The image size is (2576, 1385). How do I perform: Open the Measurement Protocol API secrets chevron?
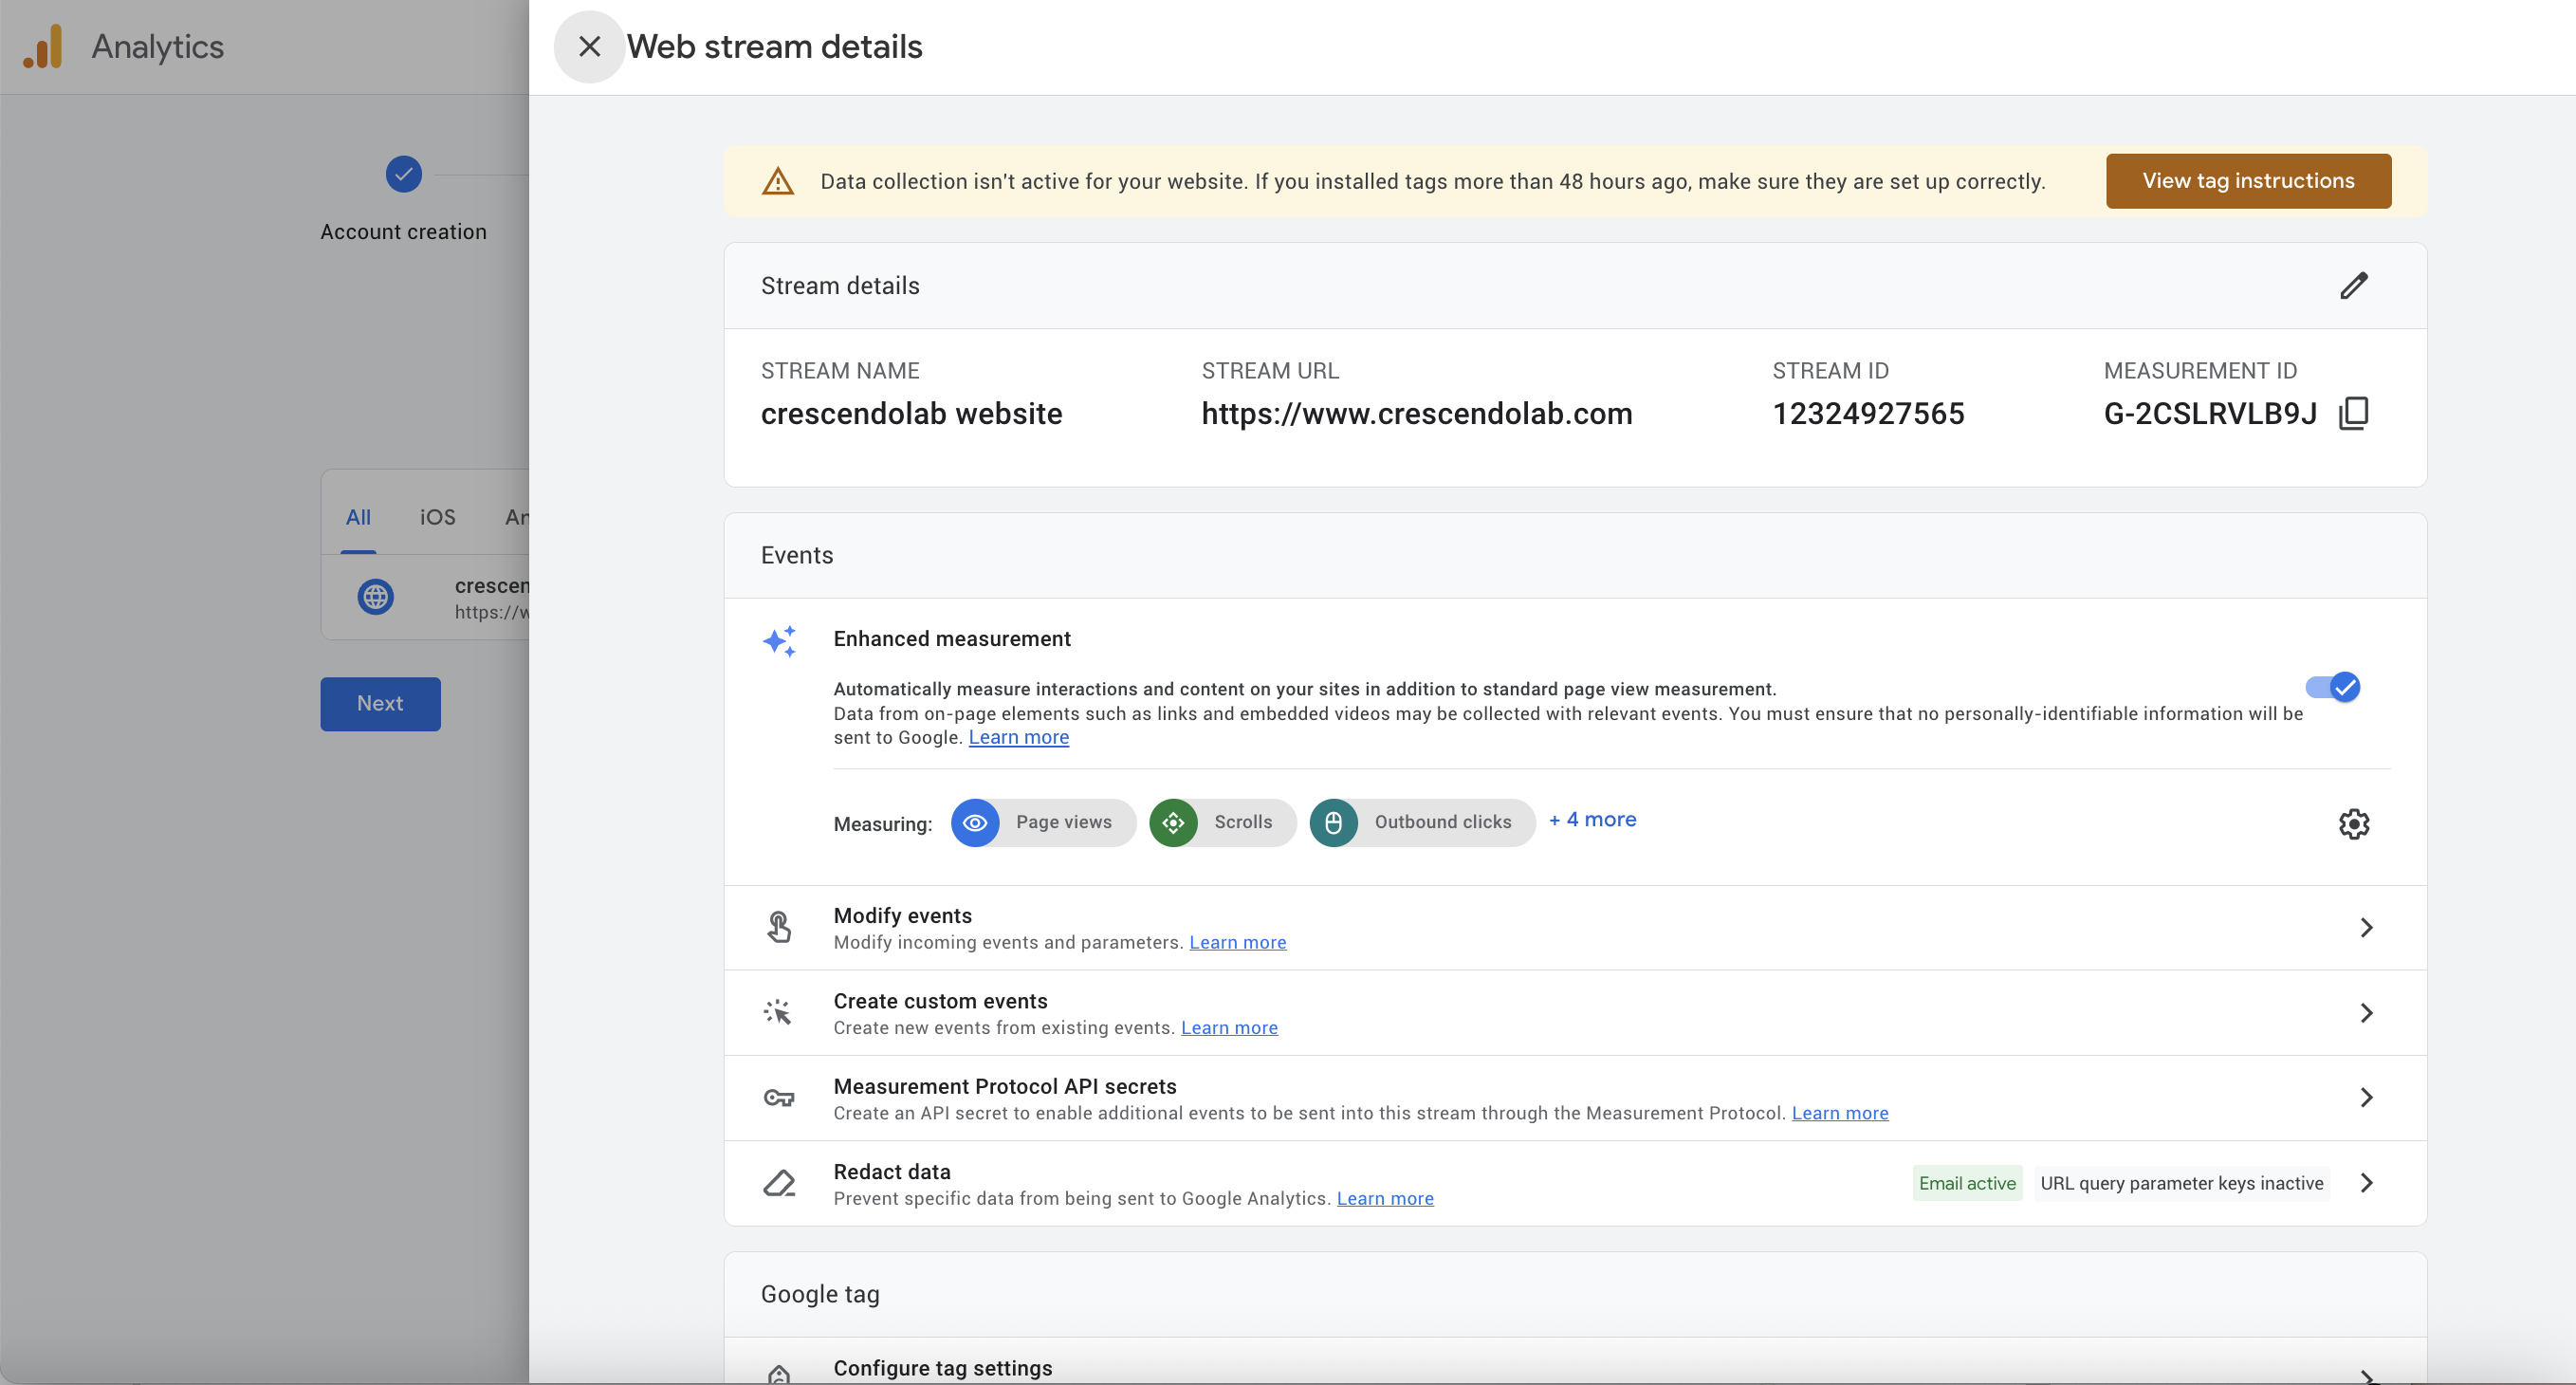[2366, 1098]
